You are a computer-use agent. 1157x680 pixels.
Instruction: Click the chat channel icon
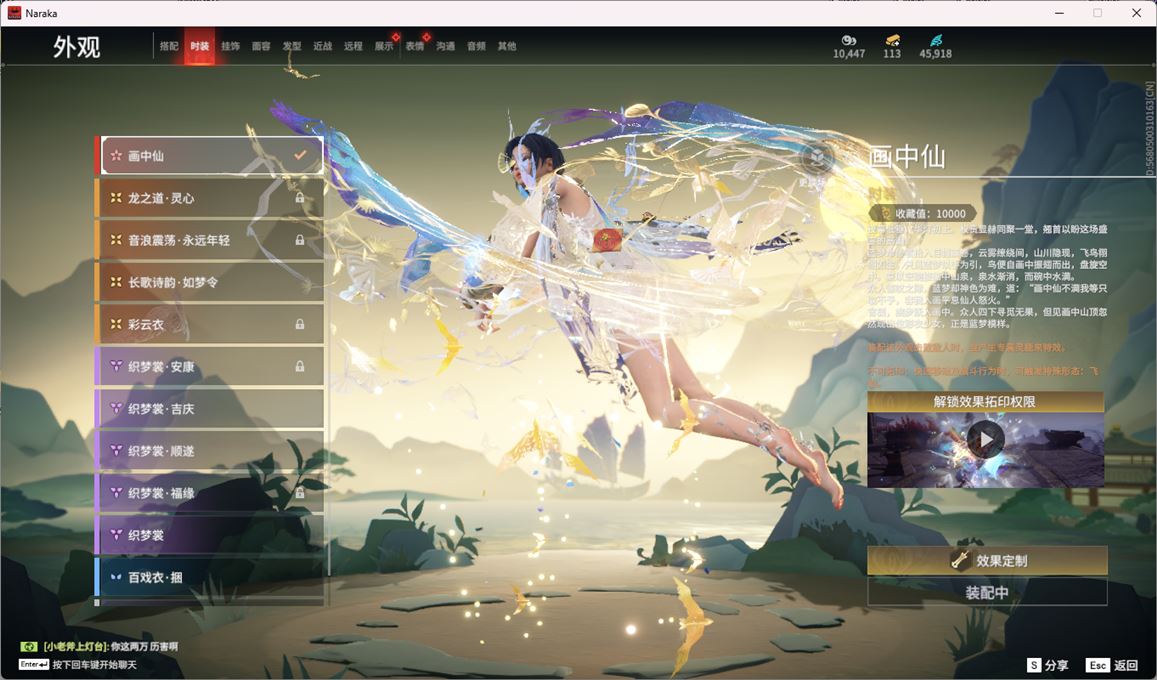point(29,647)
